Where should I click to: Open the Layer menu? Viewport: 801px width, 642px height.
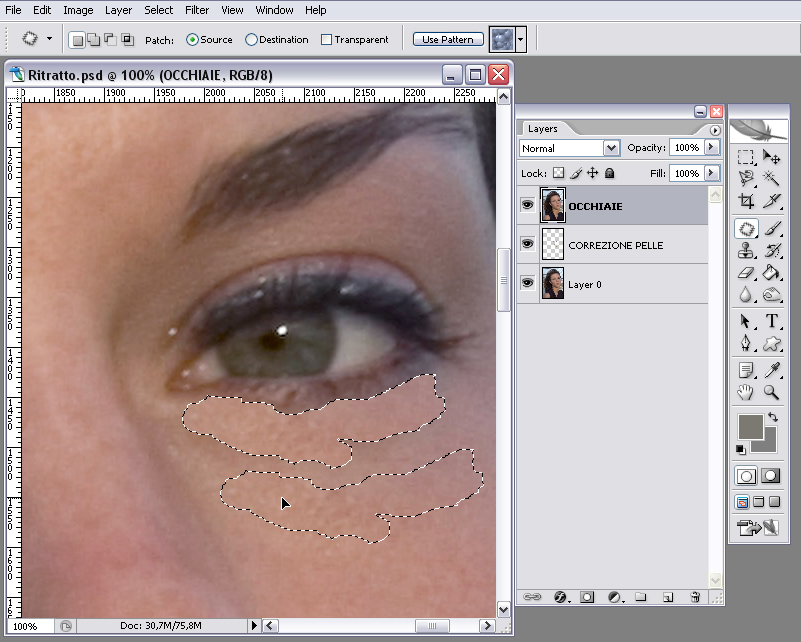(118, 10)
